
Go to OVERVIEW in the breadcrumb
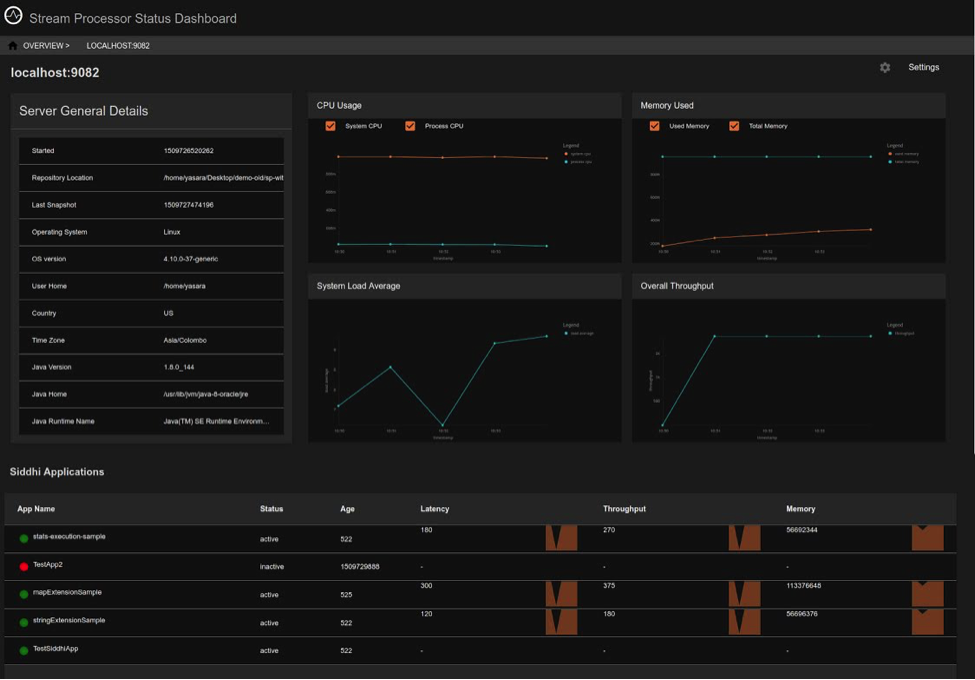point(45,46)
